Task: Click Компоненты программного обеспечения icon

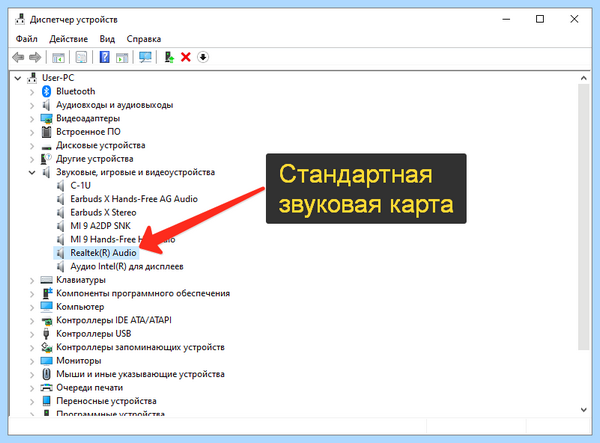Action: point(46,293)
